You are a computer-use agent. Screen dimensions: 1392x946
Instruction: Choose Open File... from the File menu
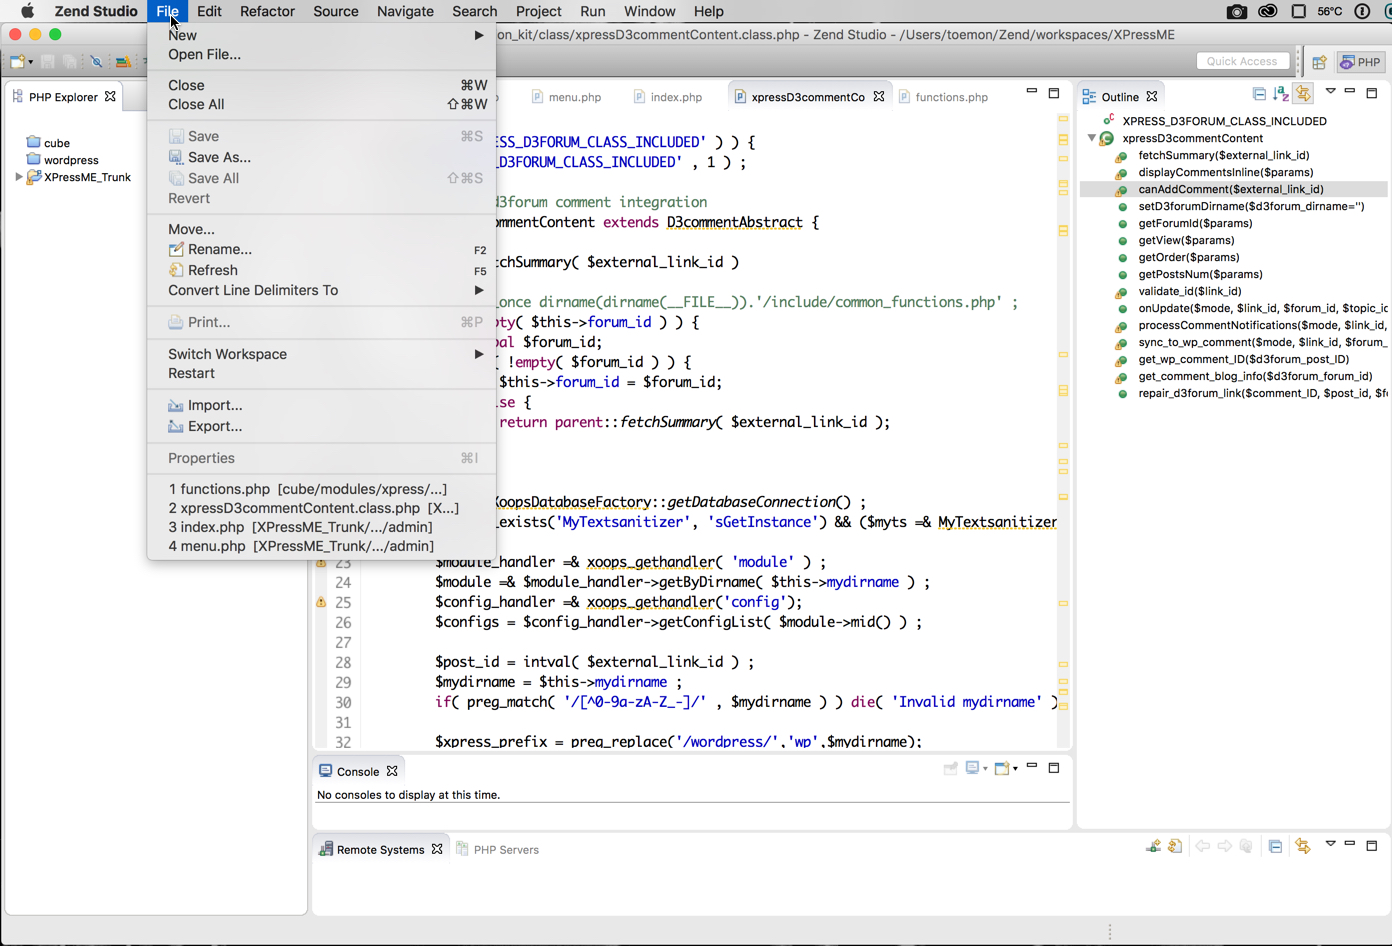(x=321, y=54)
